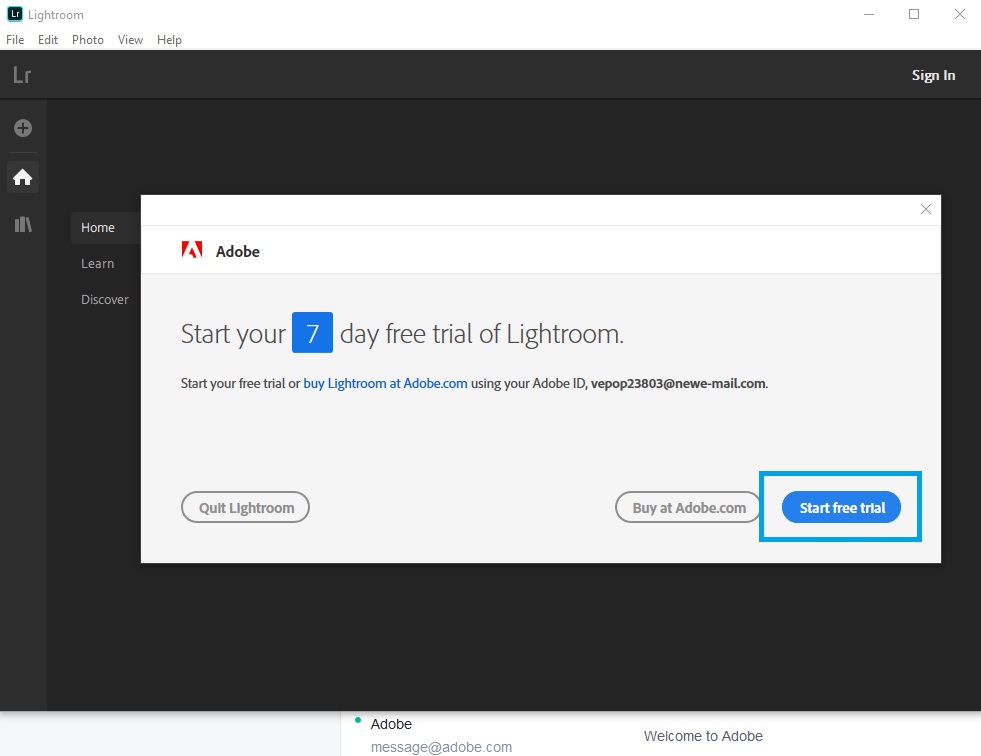Viewport: 981px width, 756px height.
Task: Click the blue 7 day badge
Action: pyautogui.click(x=312, y=332)
